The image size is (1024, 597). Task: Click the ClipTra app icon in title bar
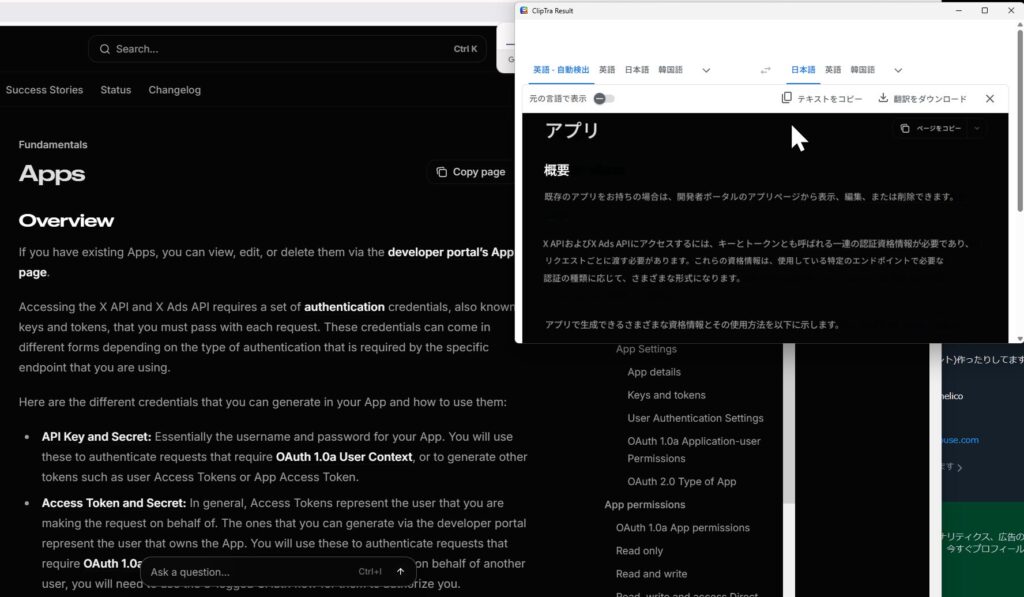[524, 10]
